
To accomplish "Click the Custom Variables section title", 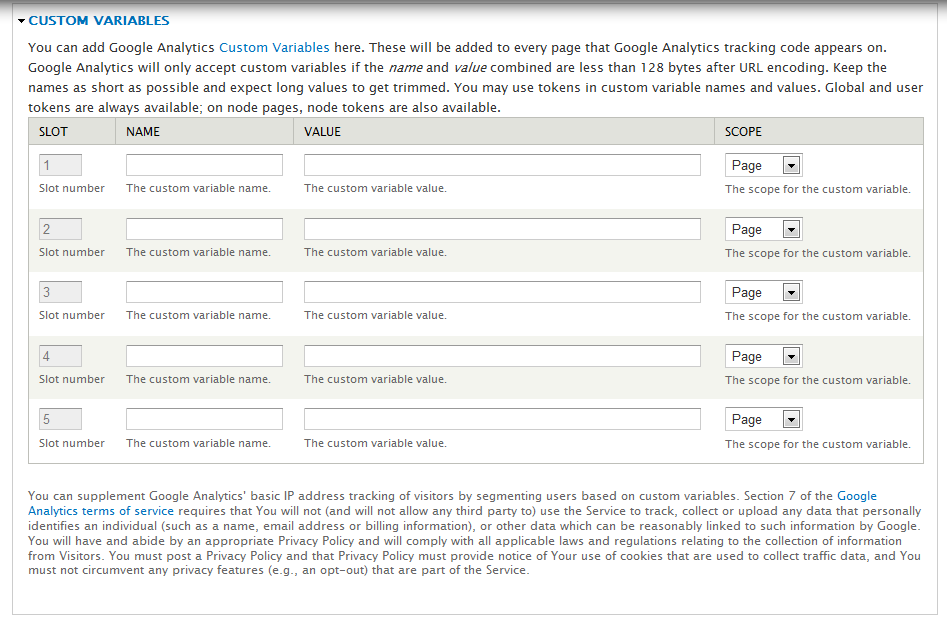I will [99, 21].
